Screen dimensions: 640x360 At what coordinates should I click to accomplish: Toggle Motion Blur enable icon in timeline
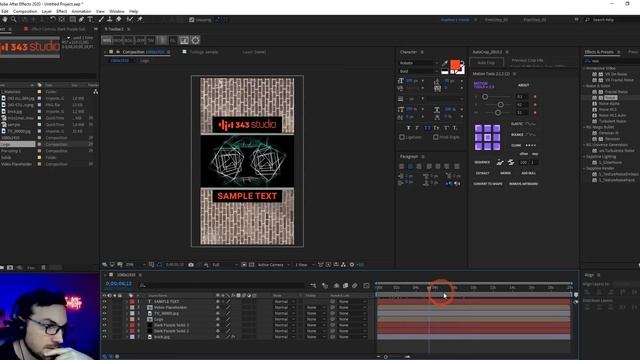354,286
